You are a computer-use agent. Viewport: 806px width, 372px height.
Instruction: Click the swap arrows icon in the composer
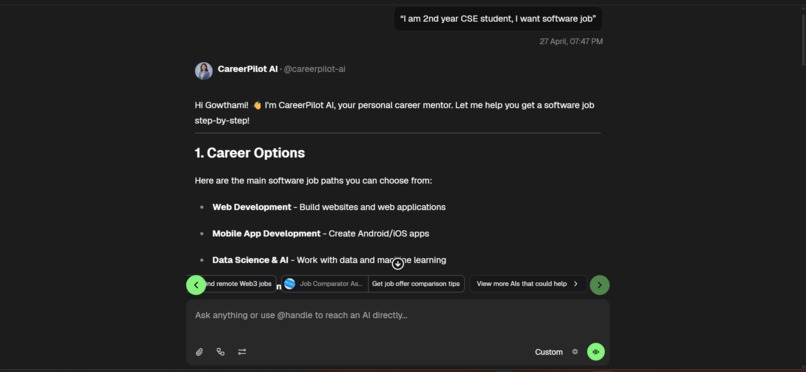pos(242,352)
